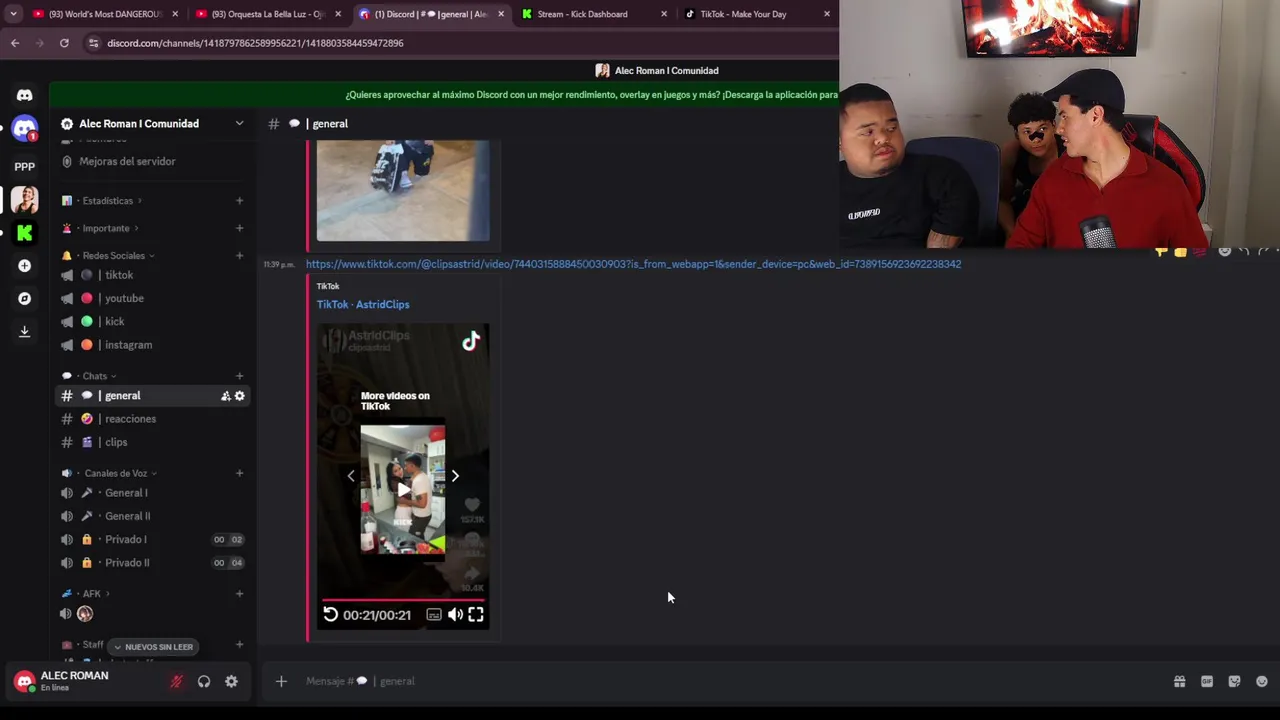Viewport: 1280px width, 720px height.
Task: Open Discord direct messages home icon
Action: [x=25, y=95]
